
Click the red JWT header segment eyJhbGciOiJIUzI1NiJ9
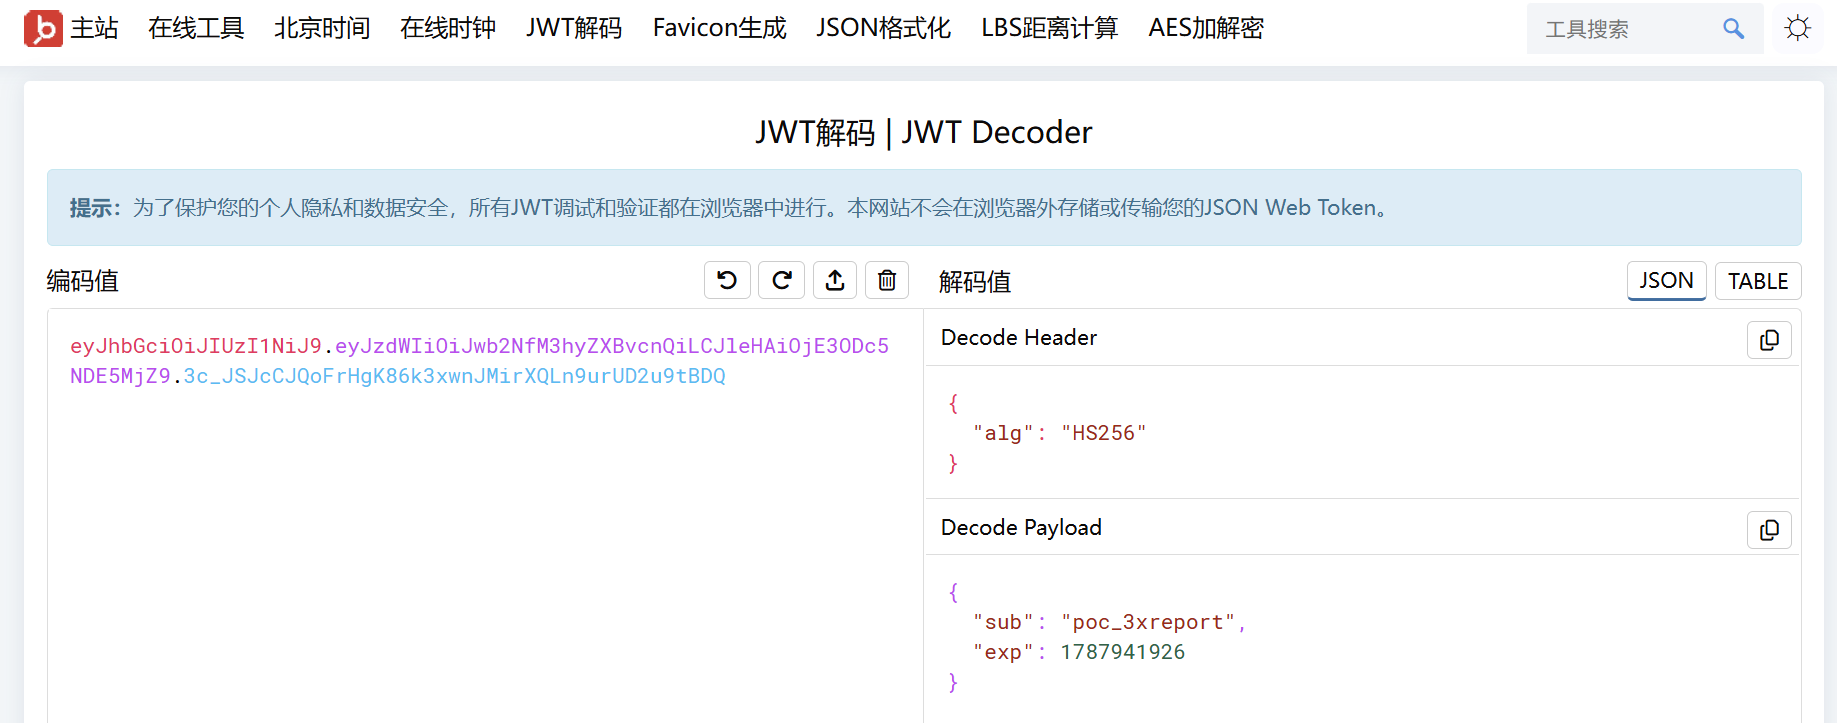click(x=196, y=346)
